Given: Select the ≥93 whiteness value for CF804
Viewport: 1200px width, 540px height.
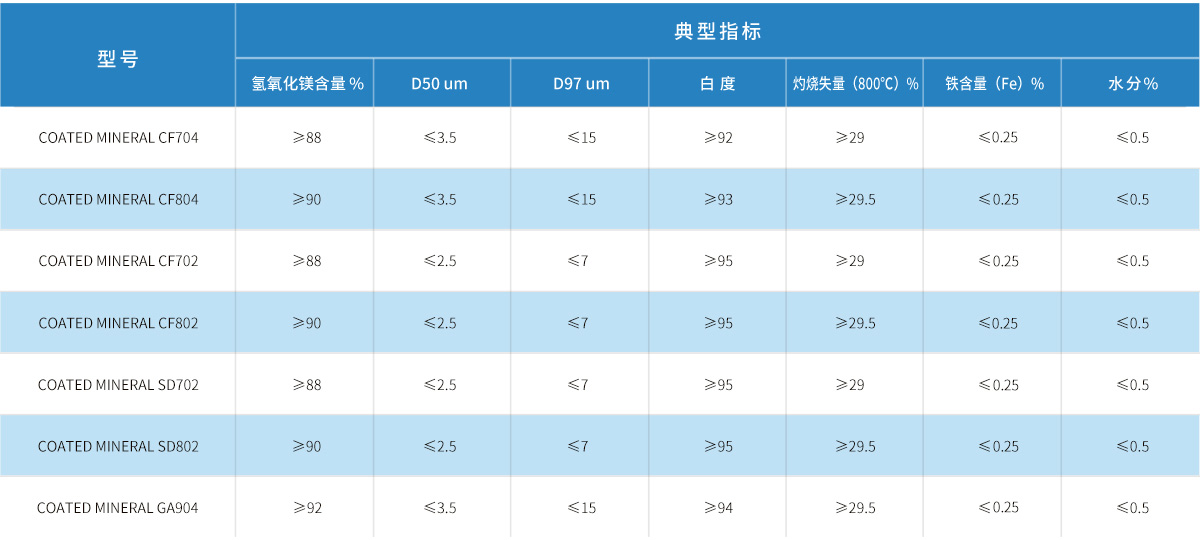Looking at the screenshot, I should [x=718, y=200].
